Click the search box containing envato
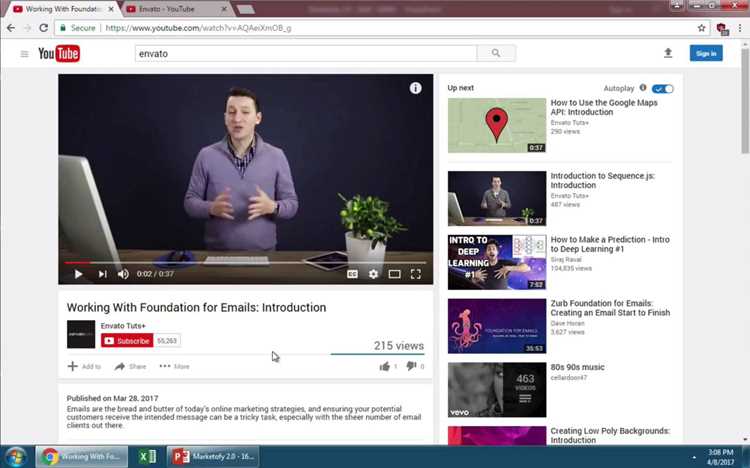The image size is (750, 468). 306,54
